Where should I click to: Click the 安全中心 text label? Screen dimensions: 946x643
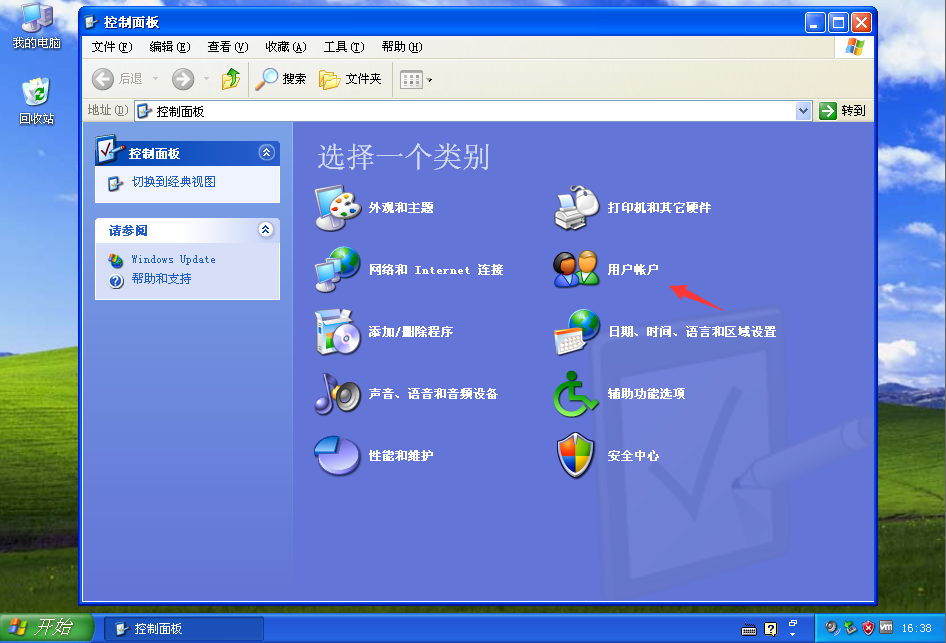pos(633,456)
